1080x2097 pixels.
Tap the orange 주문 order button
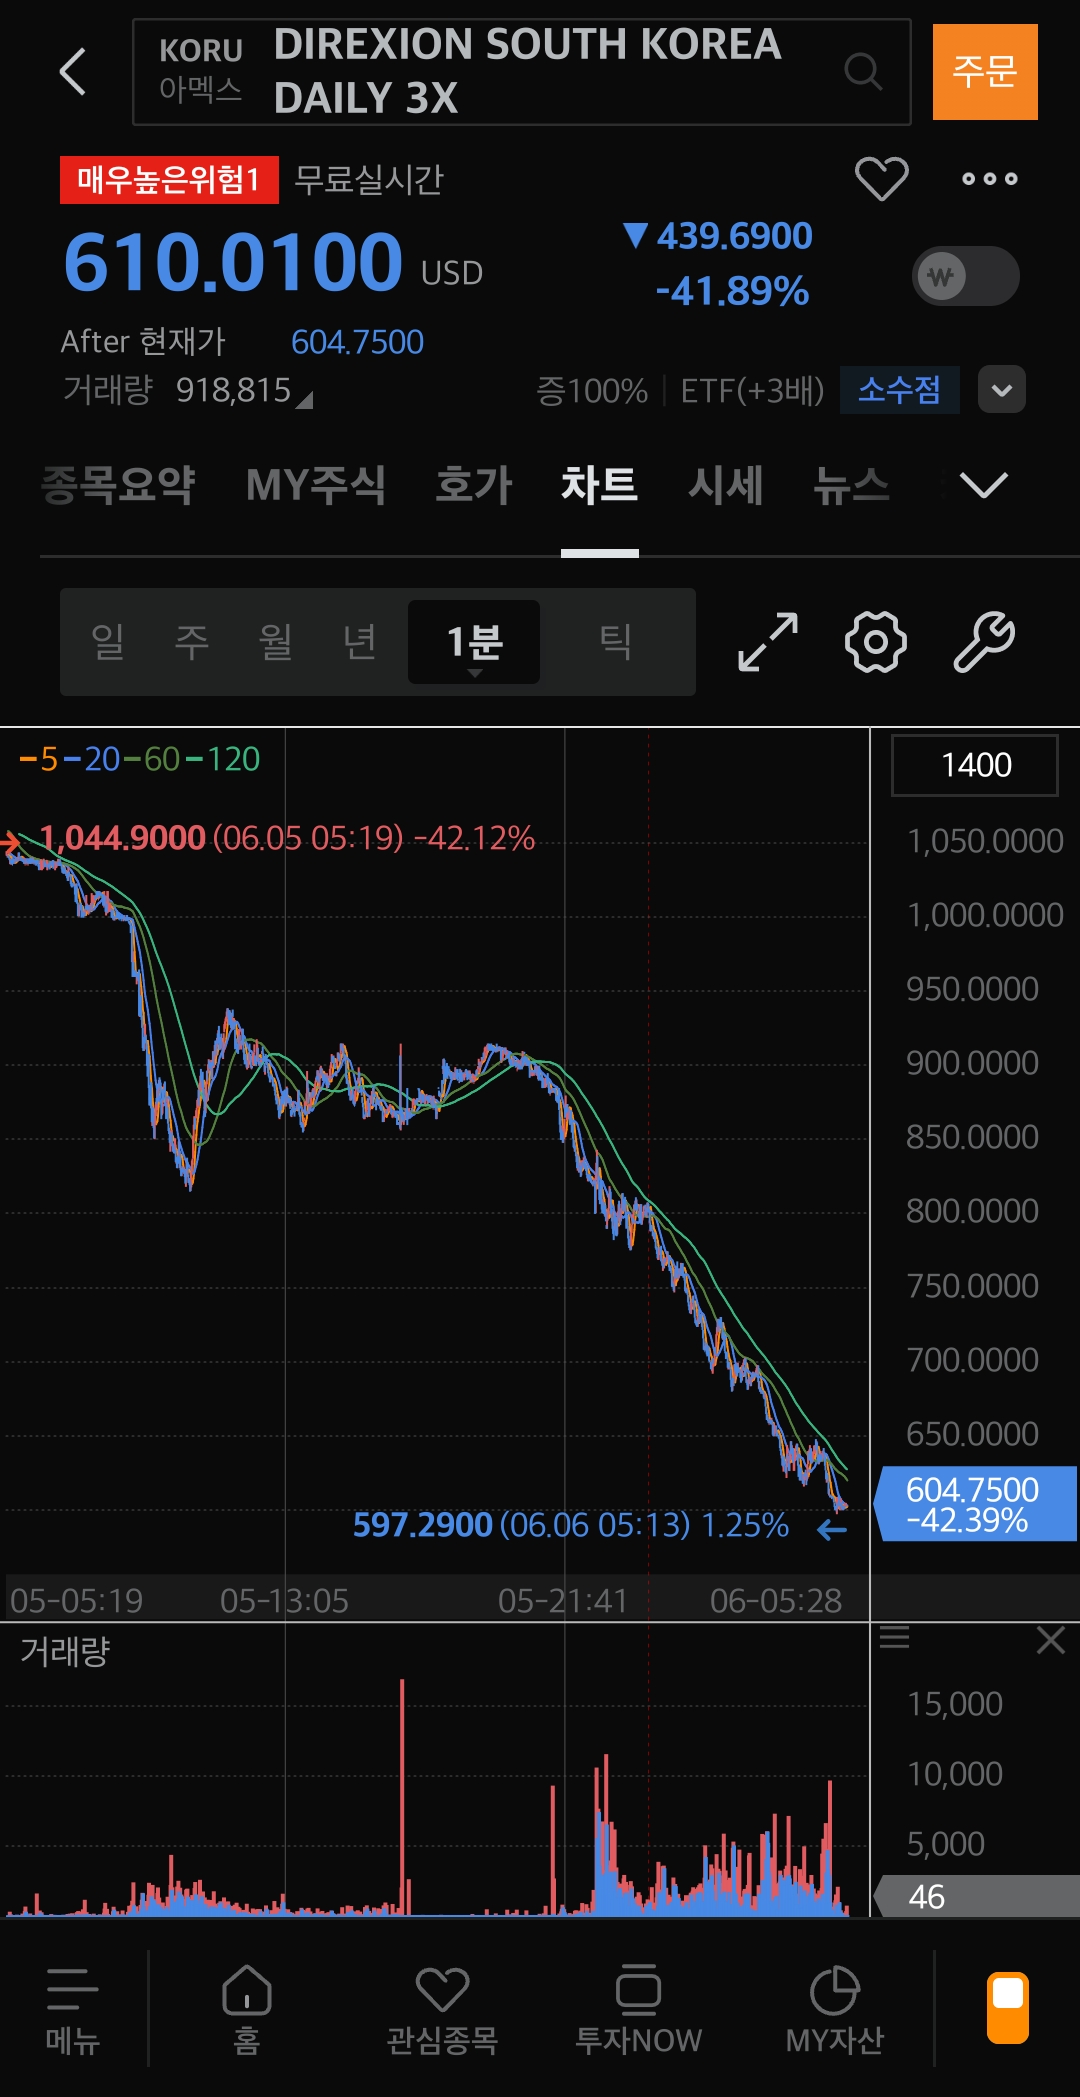[x=985, y=72]
